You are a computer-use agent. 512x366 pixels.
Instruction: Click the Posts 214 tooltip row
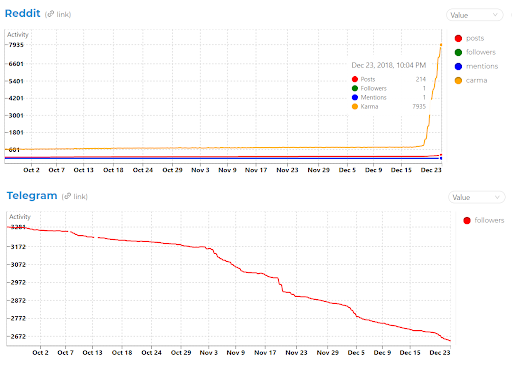pyautogui.click(x=389, y=79)
